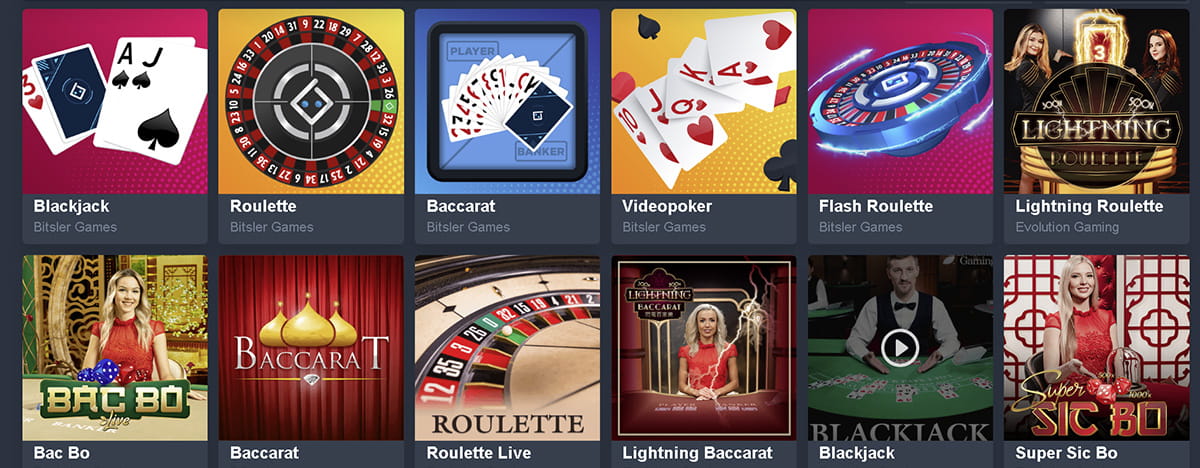
Task: Click the Flash Roulette title label
Action: [x=876, y=206]
